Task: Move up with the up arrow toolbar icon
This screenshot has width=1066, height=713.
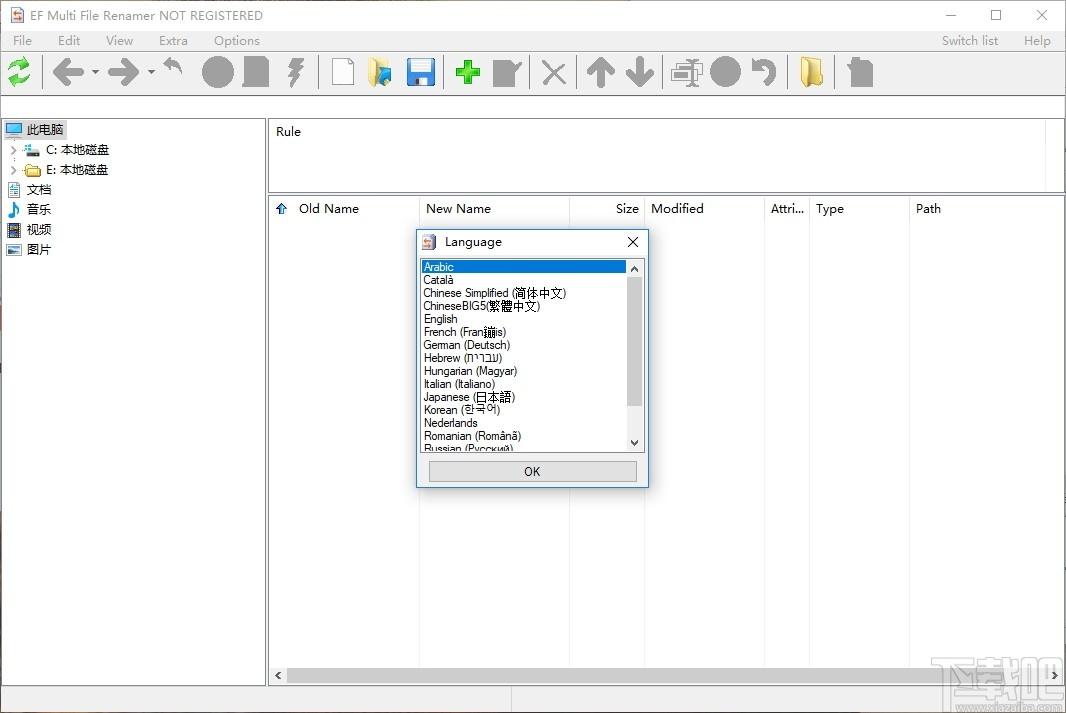Action: 601,72
